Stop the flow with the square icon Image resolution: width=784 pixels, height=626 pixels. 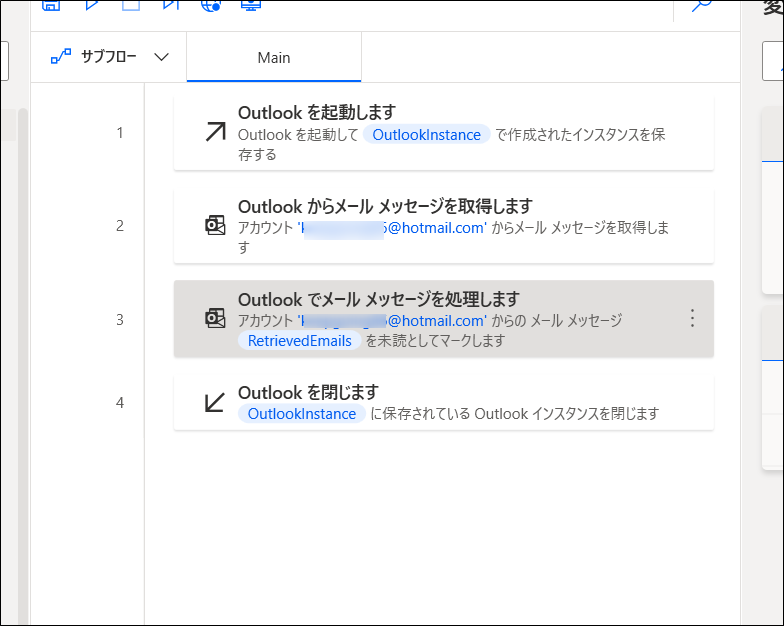tap(131, 5)
